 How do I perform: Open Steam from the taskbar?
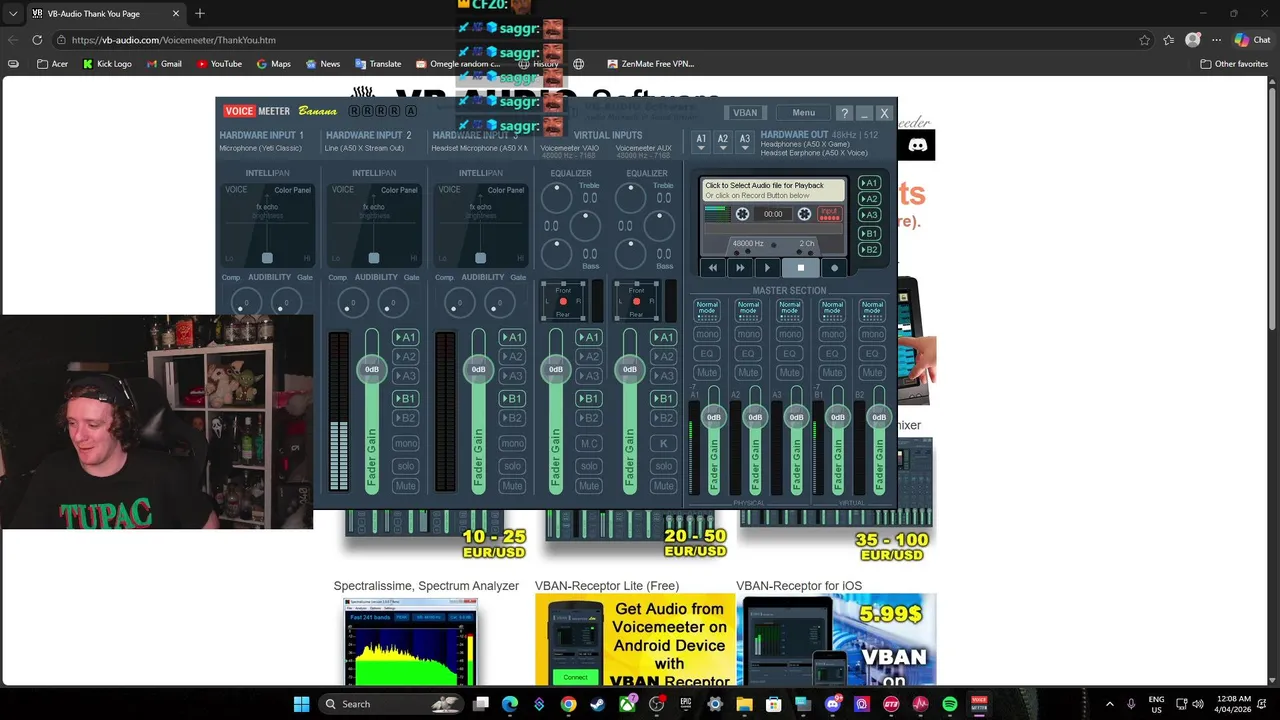click(598, 704)
